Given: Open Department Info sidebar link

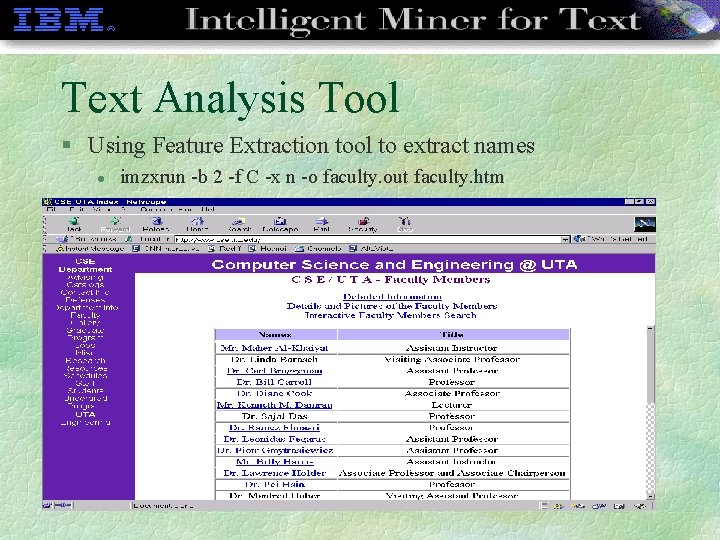Looking at the screenshot, I should click(x=86, y=308).
